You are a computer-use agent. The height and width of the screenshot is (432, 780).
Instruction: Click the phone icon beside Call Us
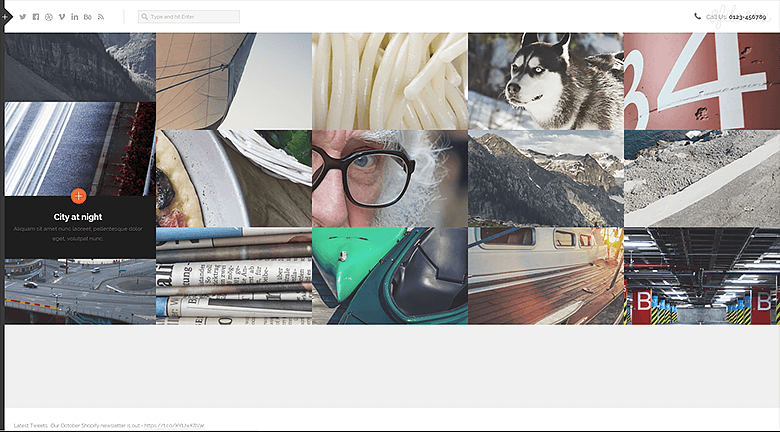click(697, 16)
